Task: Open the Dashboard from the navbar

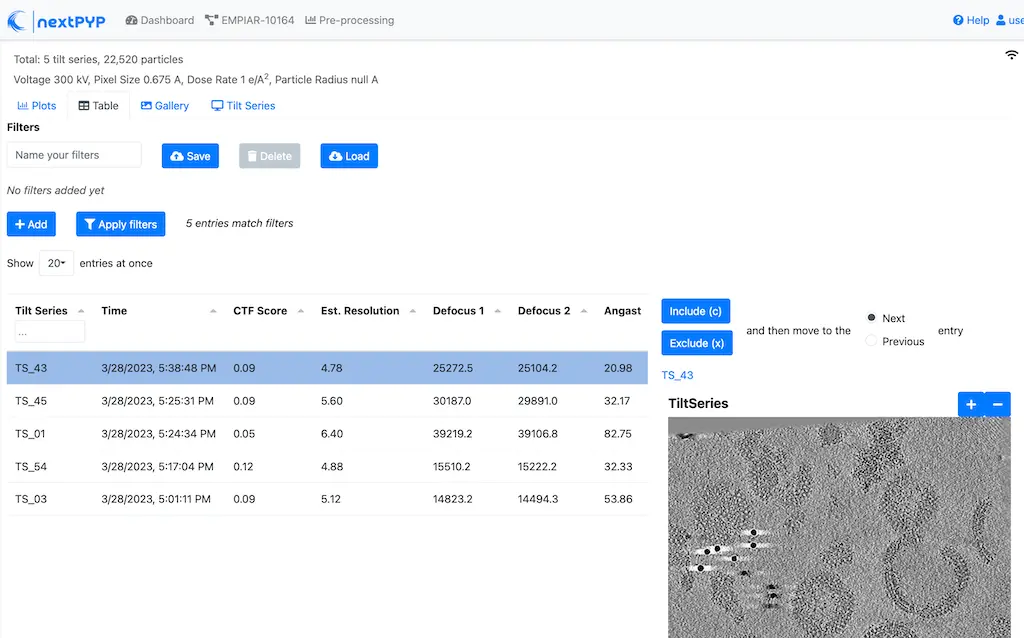Action: tap(160, 20)
